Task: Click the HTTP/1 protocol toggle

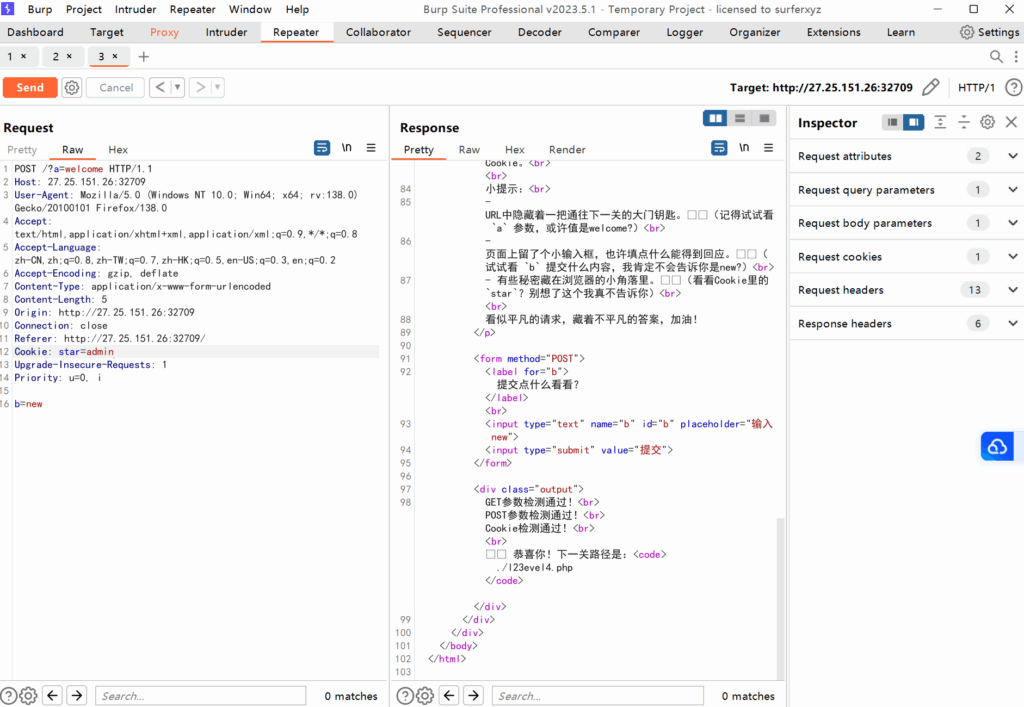Action: (976, 87)
